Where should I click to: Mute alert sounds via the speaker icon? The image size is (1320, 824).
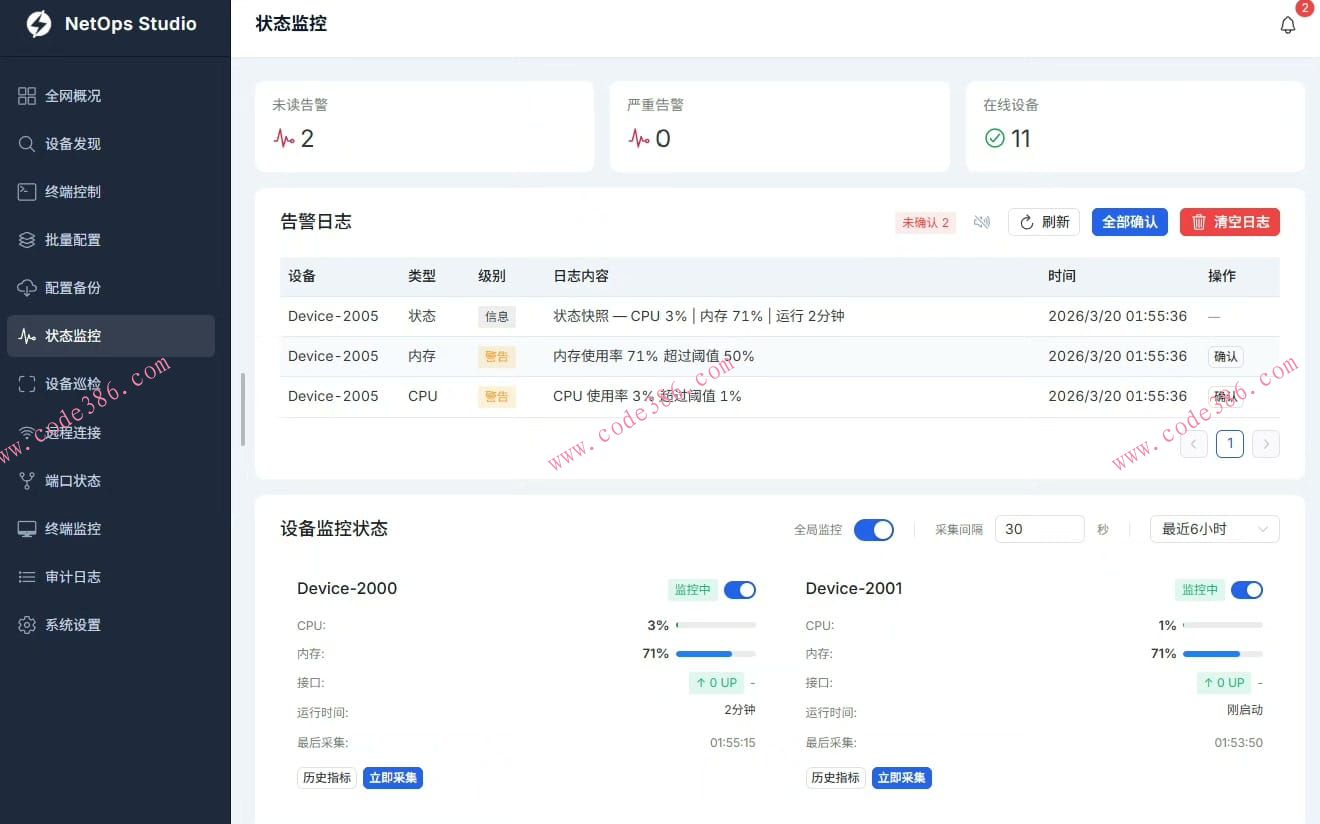982,222
